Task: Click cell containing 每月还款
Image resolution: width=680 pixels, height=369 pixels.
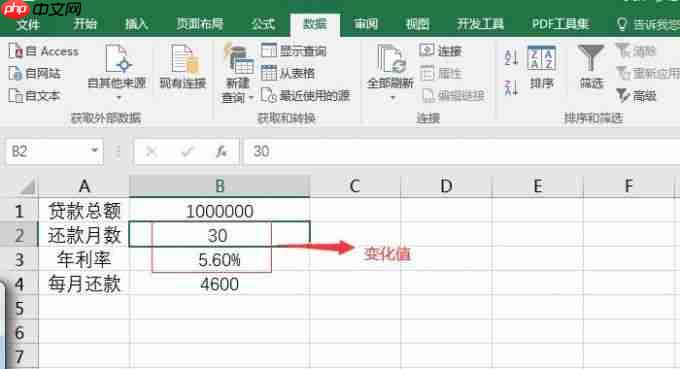Action: coord(84,284)
